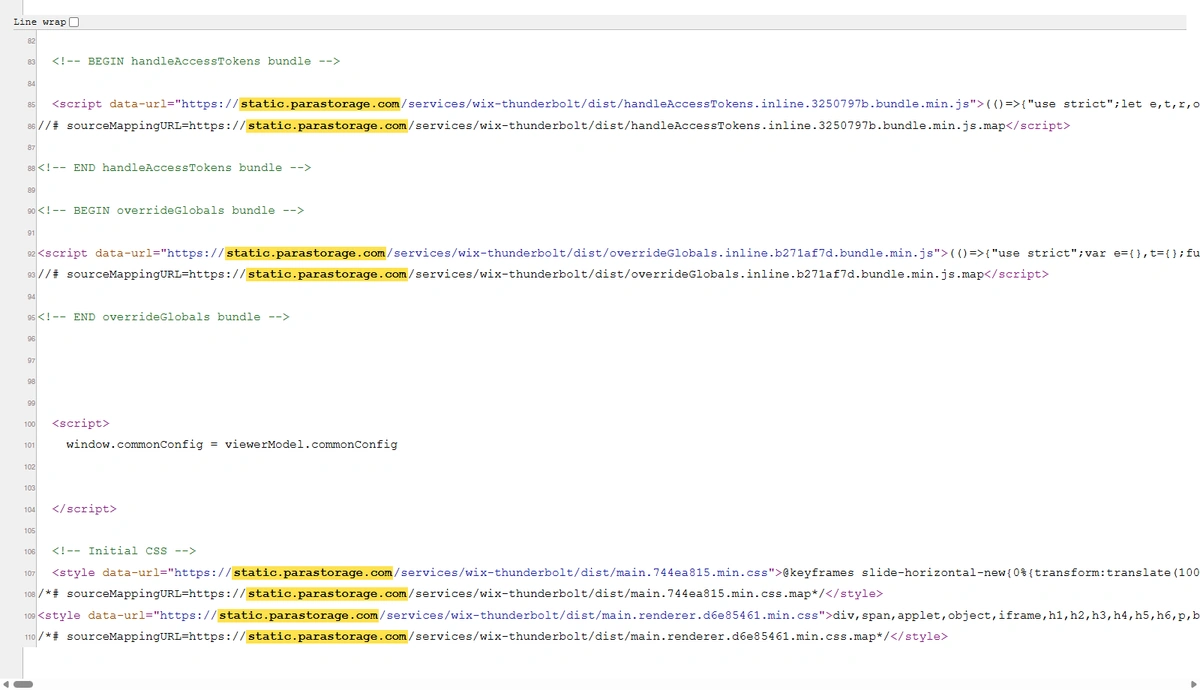Click the main.renderer.d6e85461.min.css URL on line 109

pos(490,615)
